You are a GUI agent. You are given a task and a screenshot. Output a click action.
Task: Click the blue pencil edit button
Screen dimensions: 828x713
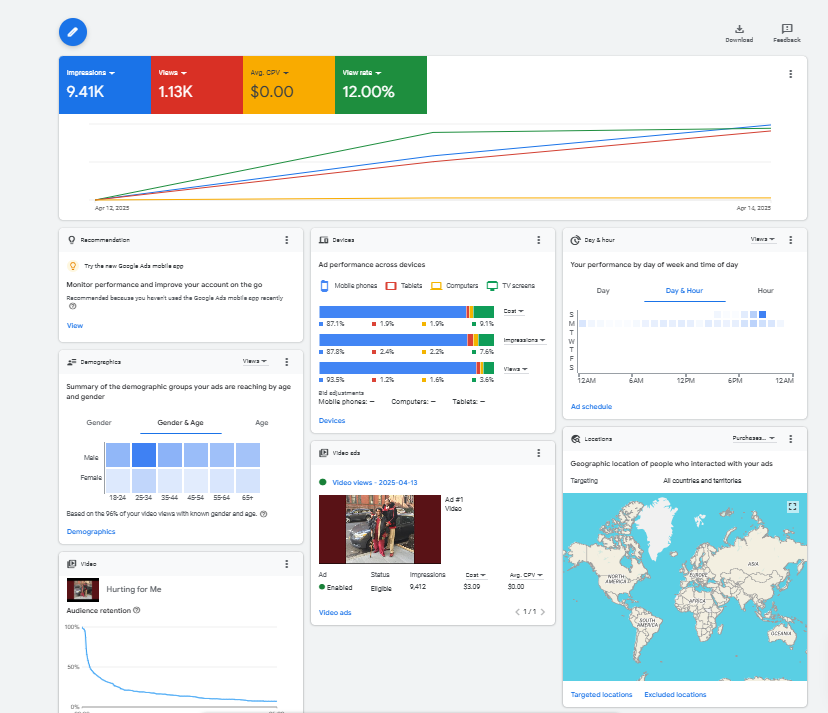tap(73, 32)
